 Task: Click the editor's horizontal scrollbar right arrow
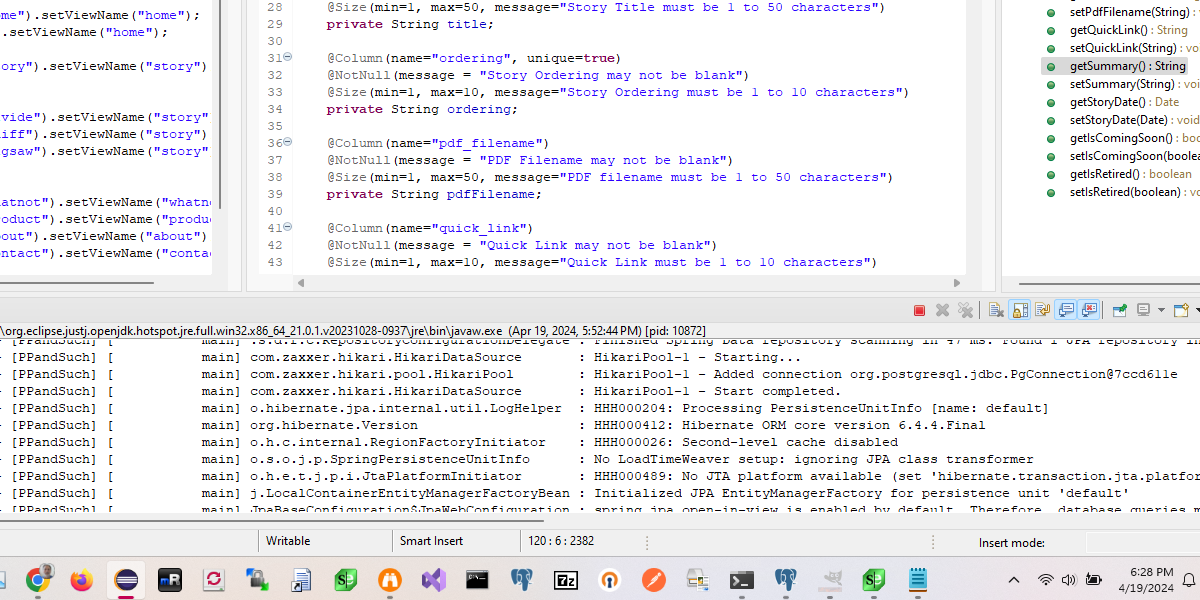[x=958, y=283]
